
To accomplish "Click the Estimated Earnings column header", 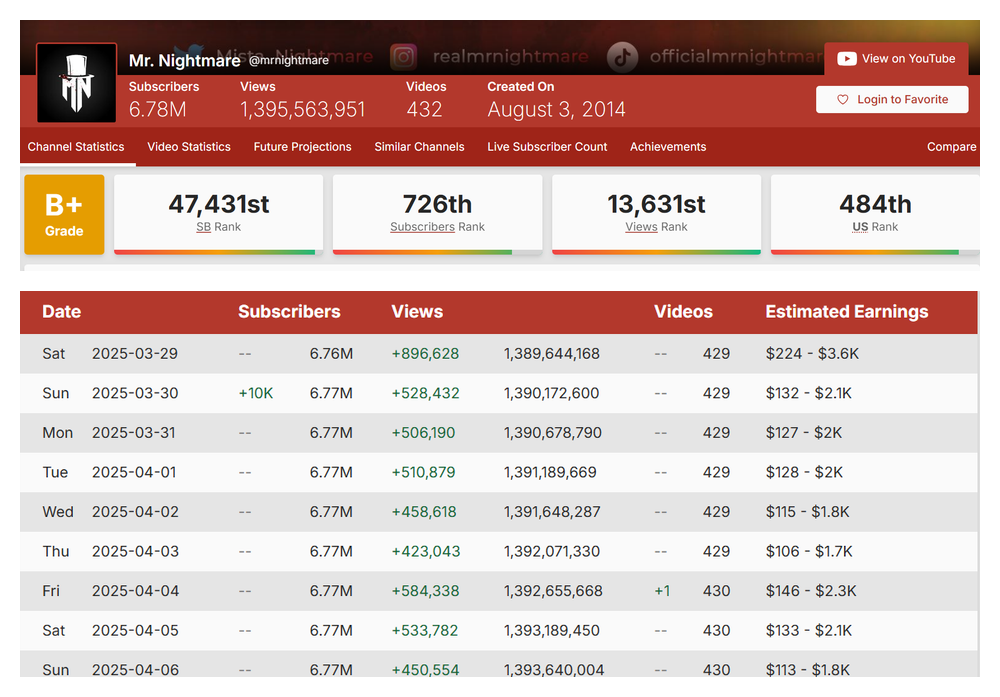I will point(846,312).
